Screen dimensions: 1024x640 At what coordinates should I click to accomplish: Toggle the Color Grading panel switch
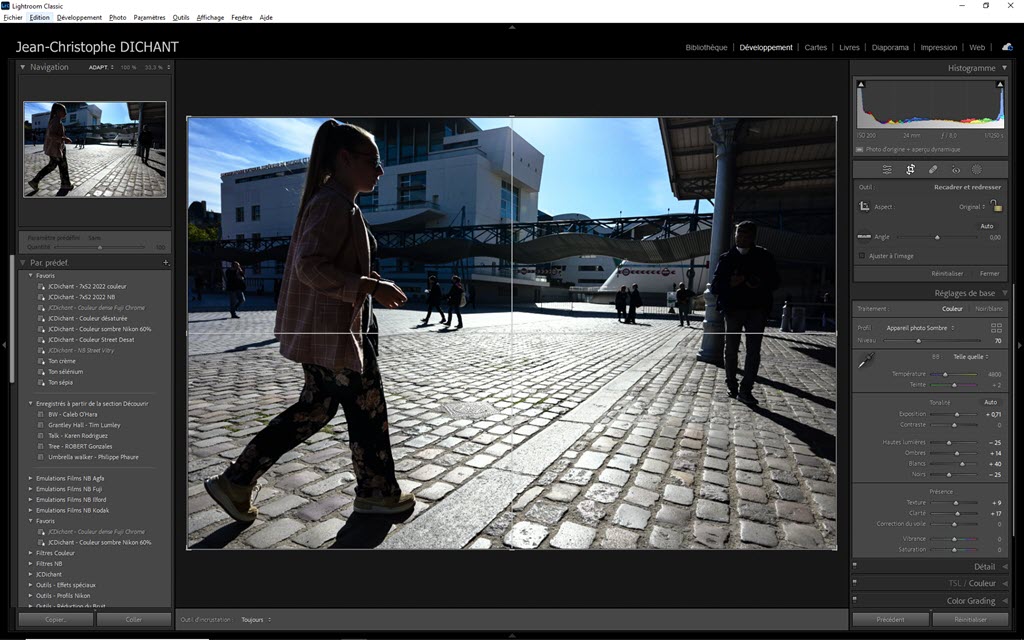[x=855, y=599]
